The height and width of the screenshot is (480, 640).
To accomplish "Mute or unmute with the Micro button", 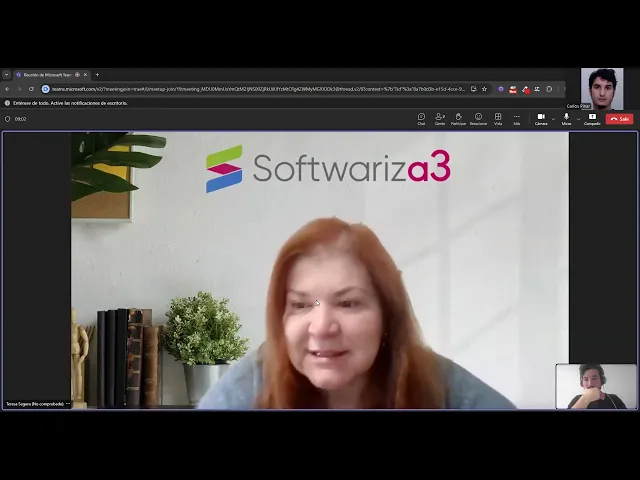I will (x=566, y=119).
